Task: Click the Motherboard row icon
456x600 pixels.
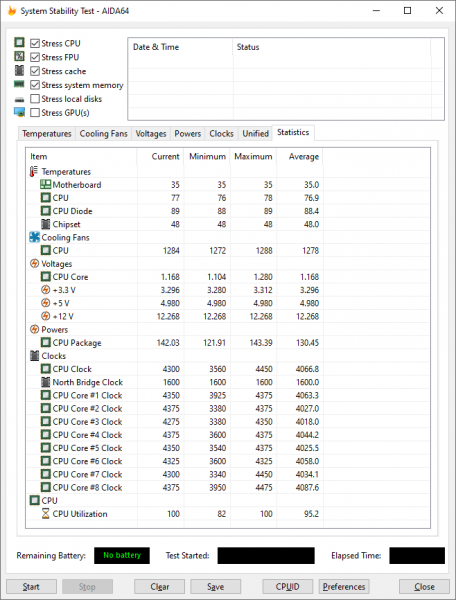Action: click(x=46, y=184)
